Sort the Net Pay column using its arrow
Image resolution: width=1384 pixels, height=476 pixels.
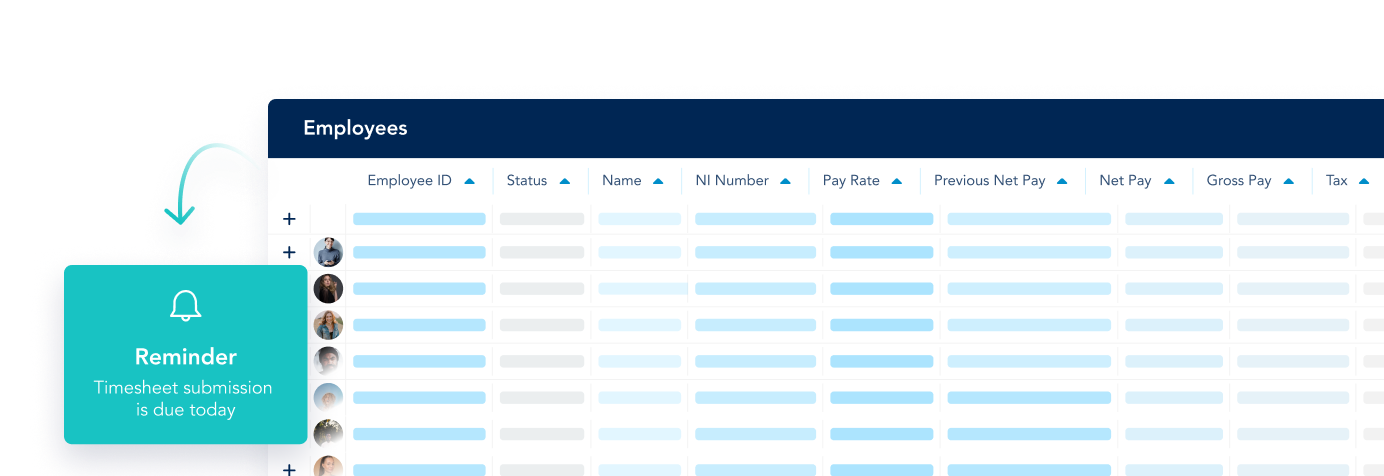click(1169, 181)
